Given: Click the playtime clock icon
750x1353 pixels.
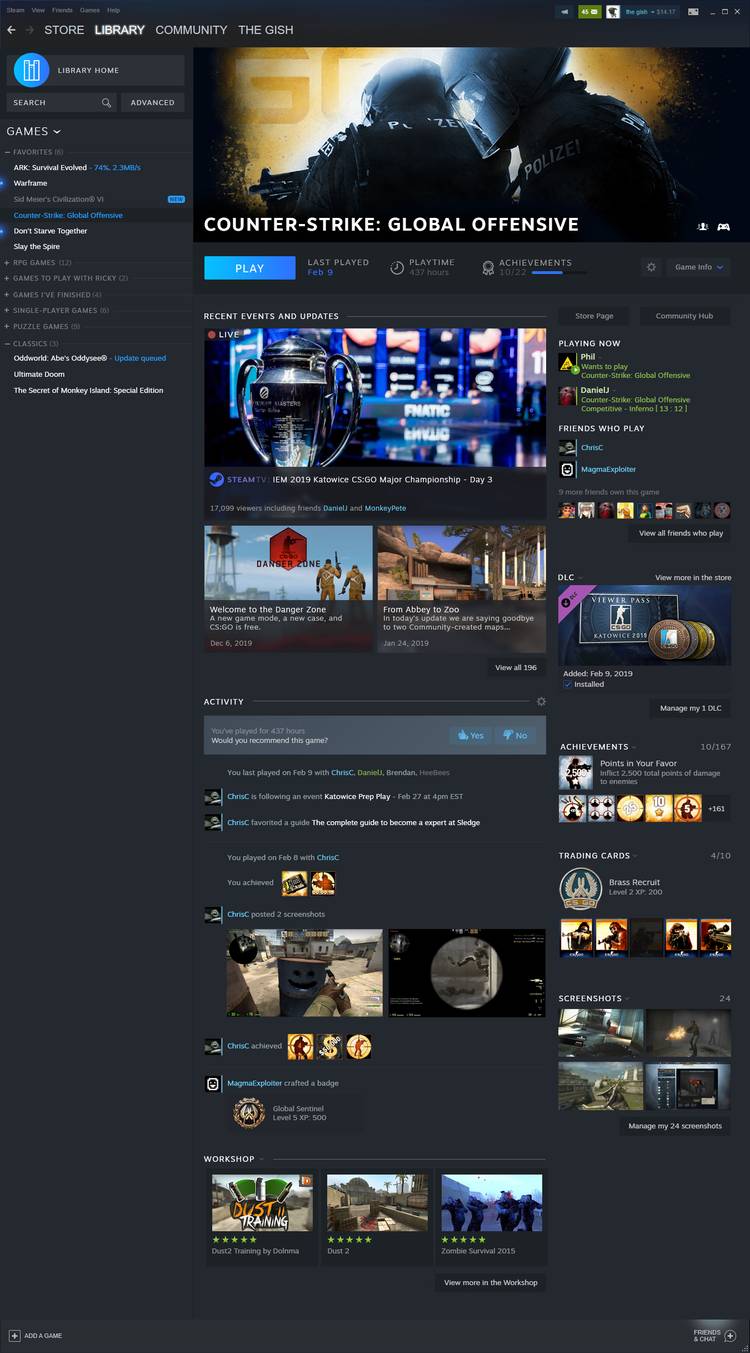Looking at the screenshot, I should click(x=397, y=267).
